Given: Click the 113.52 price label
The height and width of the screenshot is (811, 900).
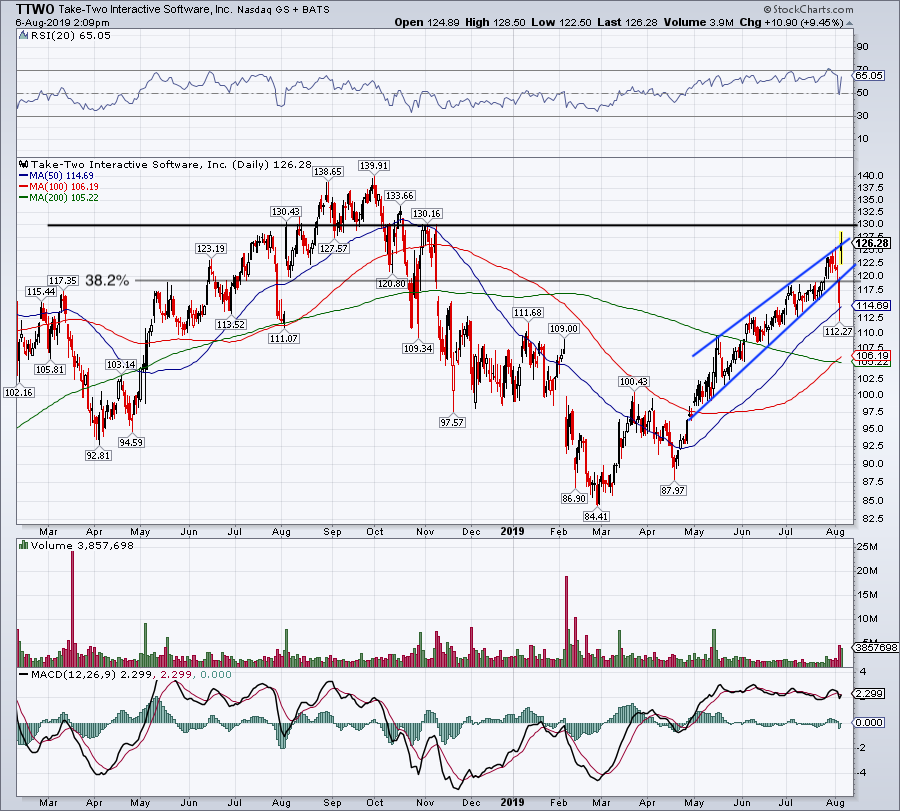Looking at the screenshot, I should (x=231, y=324).
